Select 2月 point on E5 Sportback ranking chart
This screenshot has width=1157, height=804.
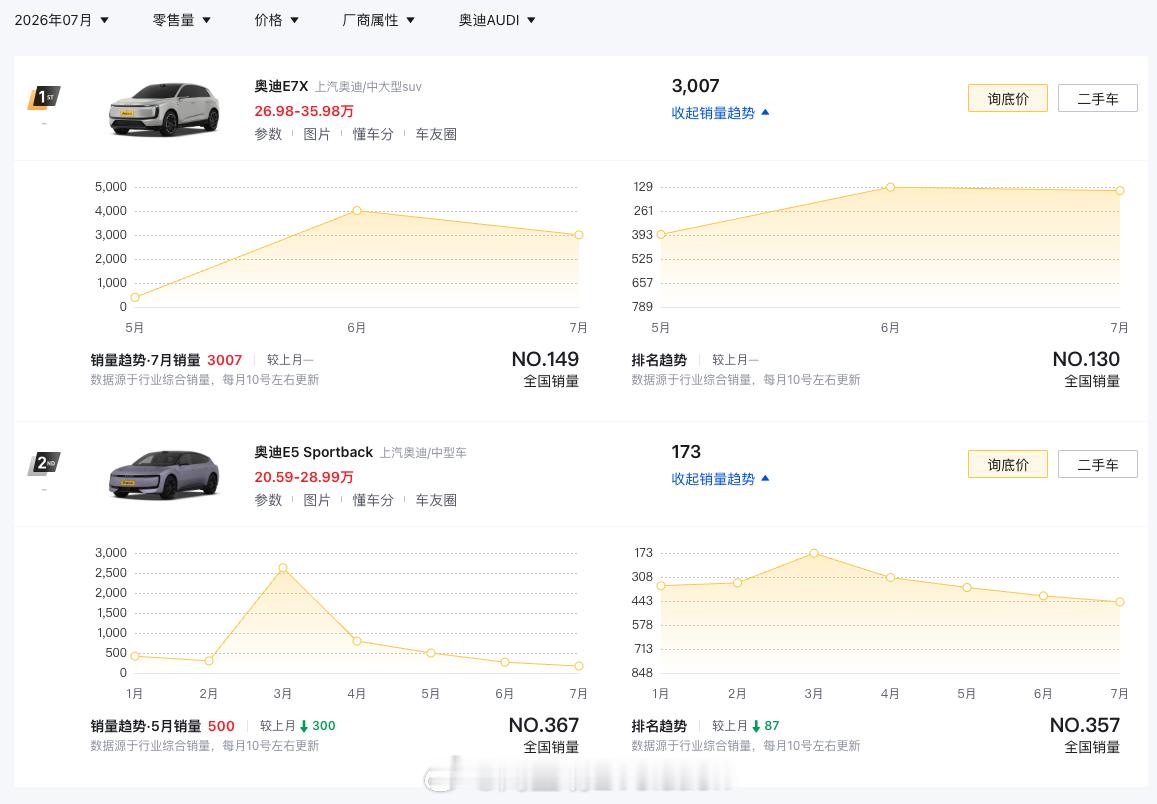pos(737,583)
